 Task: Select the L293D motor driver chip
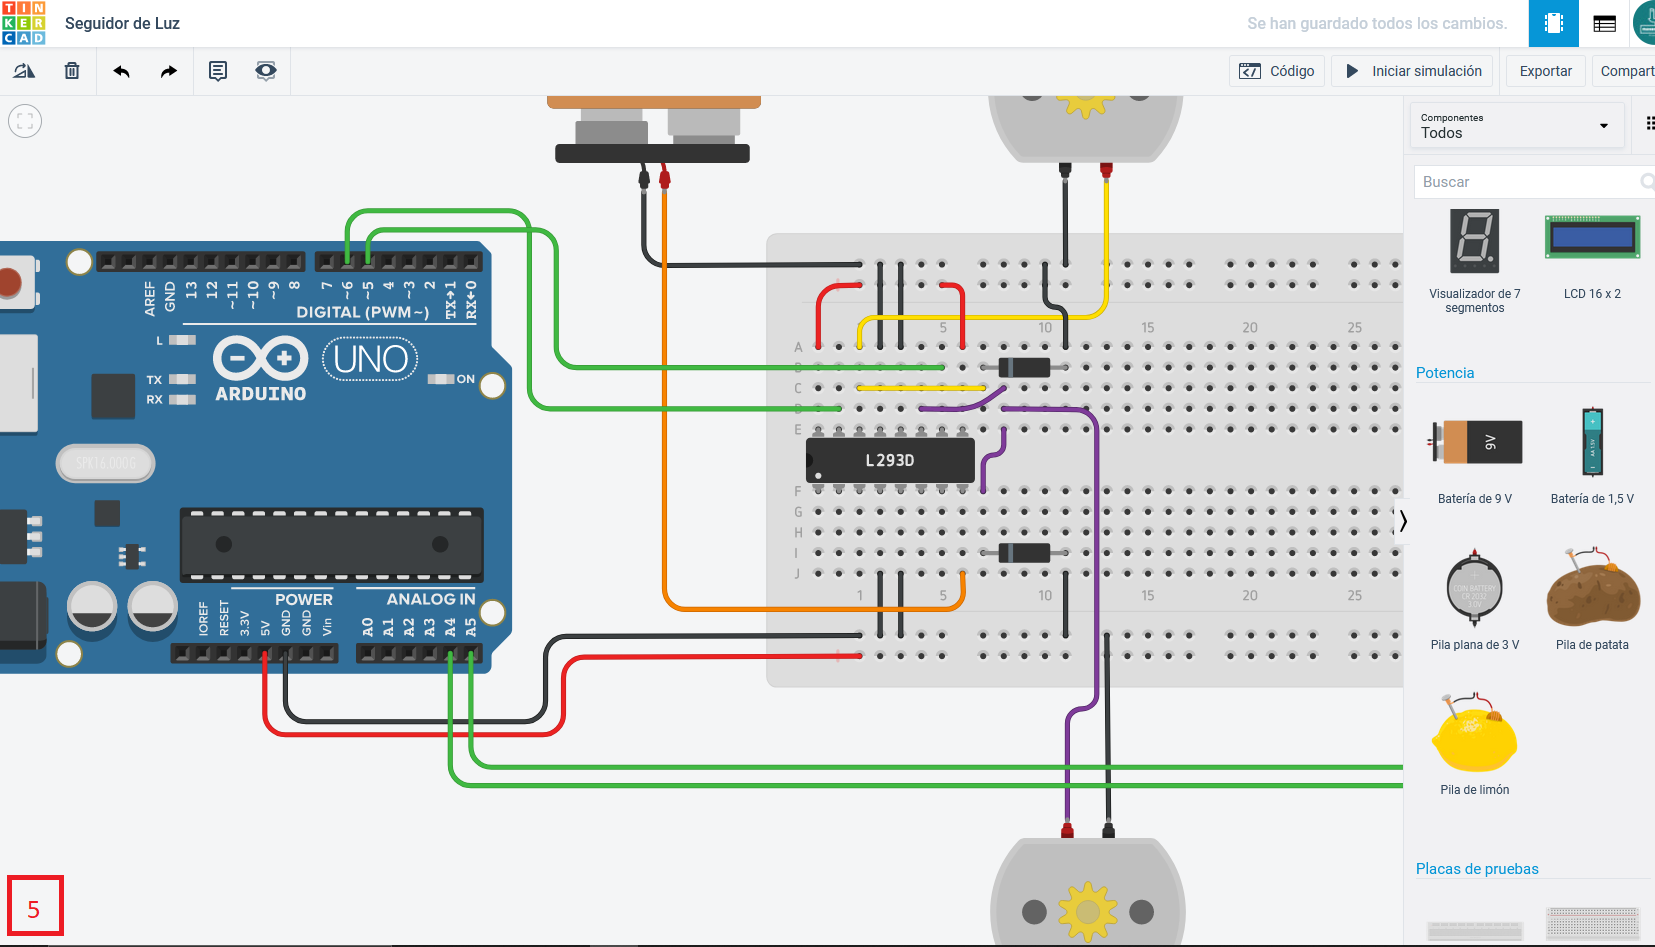tap(890, 460)
